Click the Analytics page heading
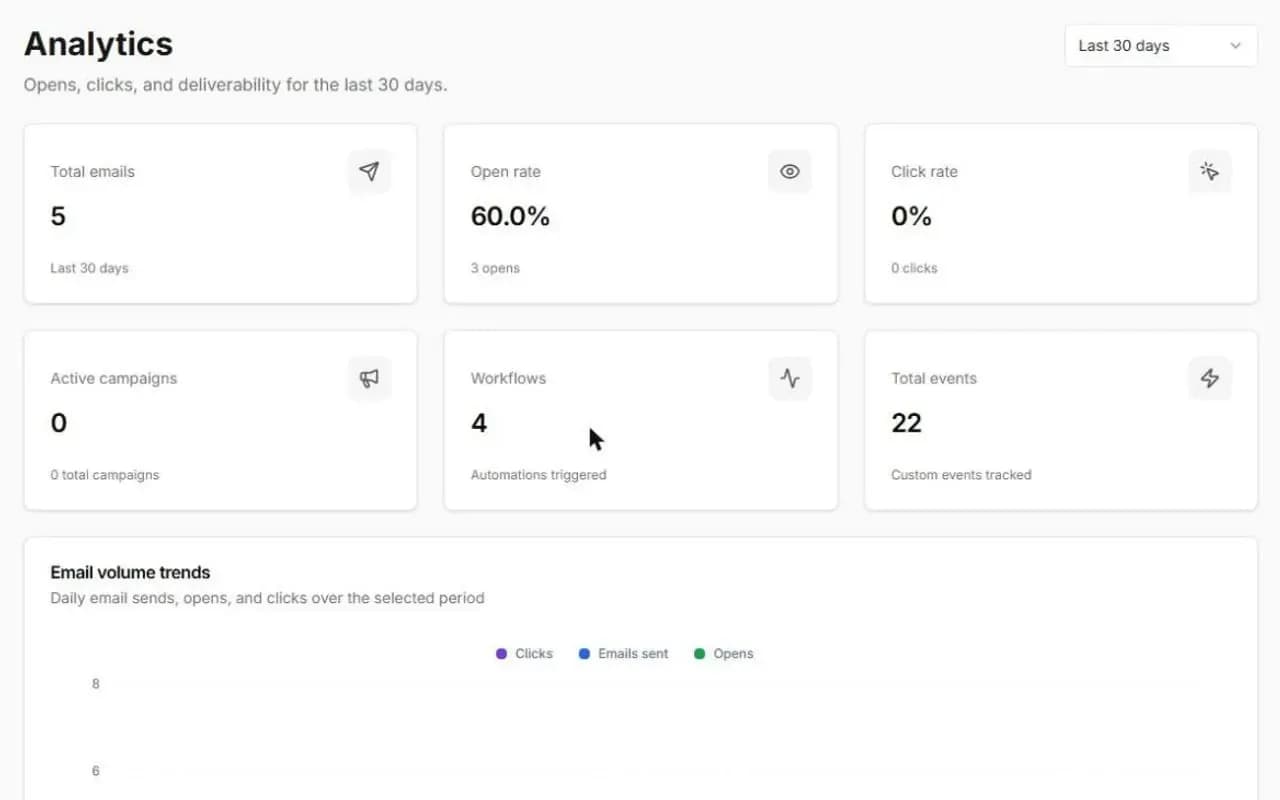This screenshot has height=800, width=1280. tap(98, 44)
